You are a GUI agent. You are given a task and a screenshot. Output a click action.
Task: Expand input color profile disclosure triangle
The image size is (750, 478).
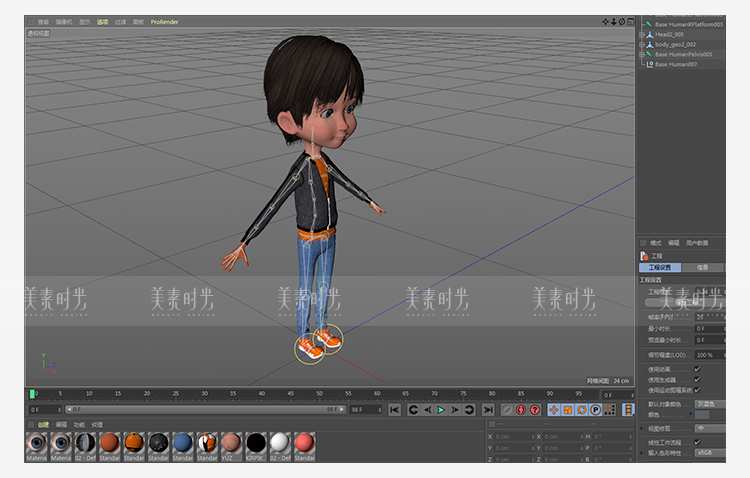642,453
